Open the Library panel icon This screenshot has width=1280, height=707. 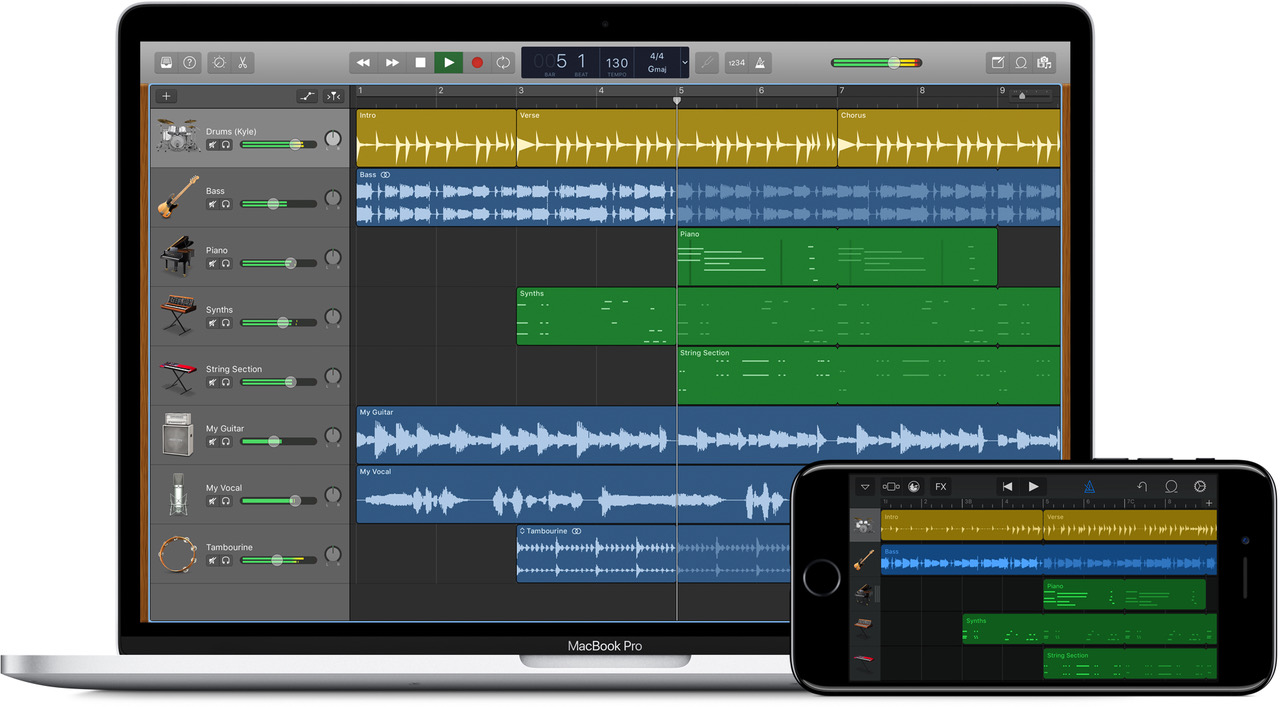[x=167, y=63]
